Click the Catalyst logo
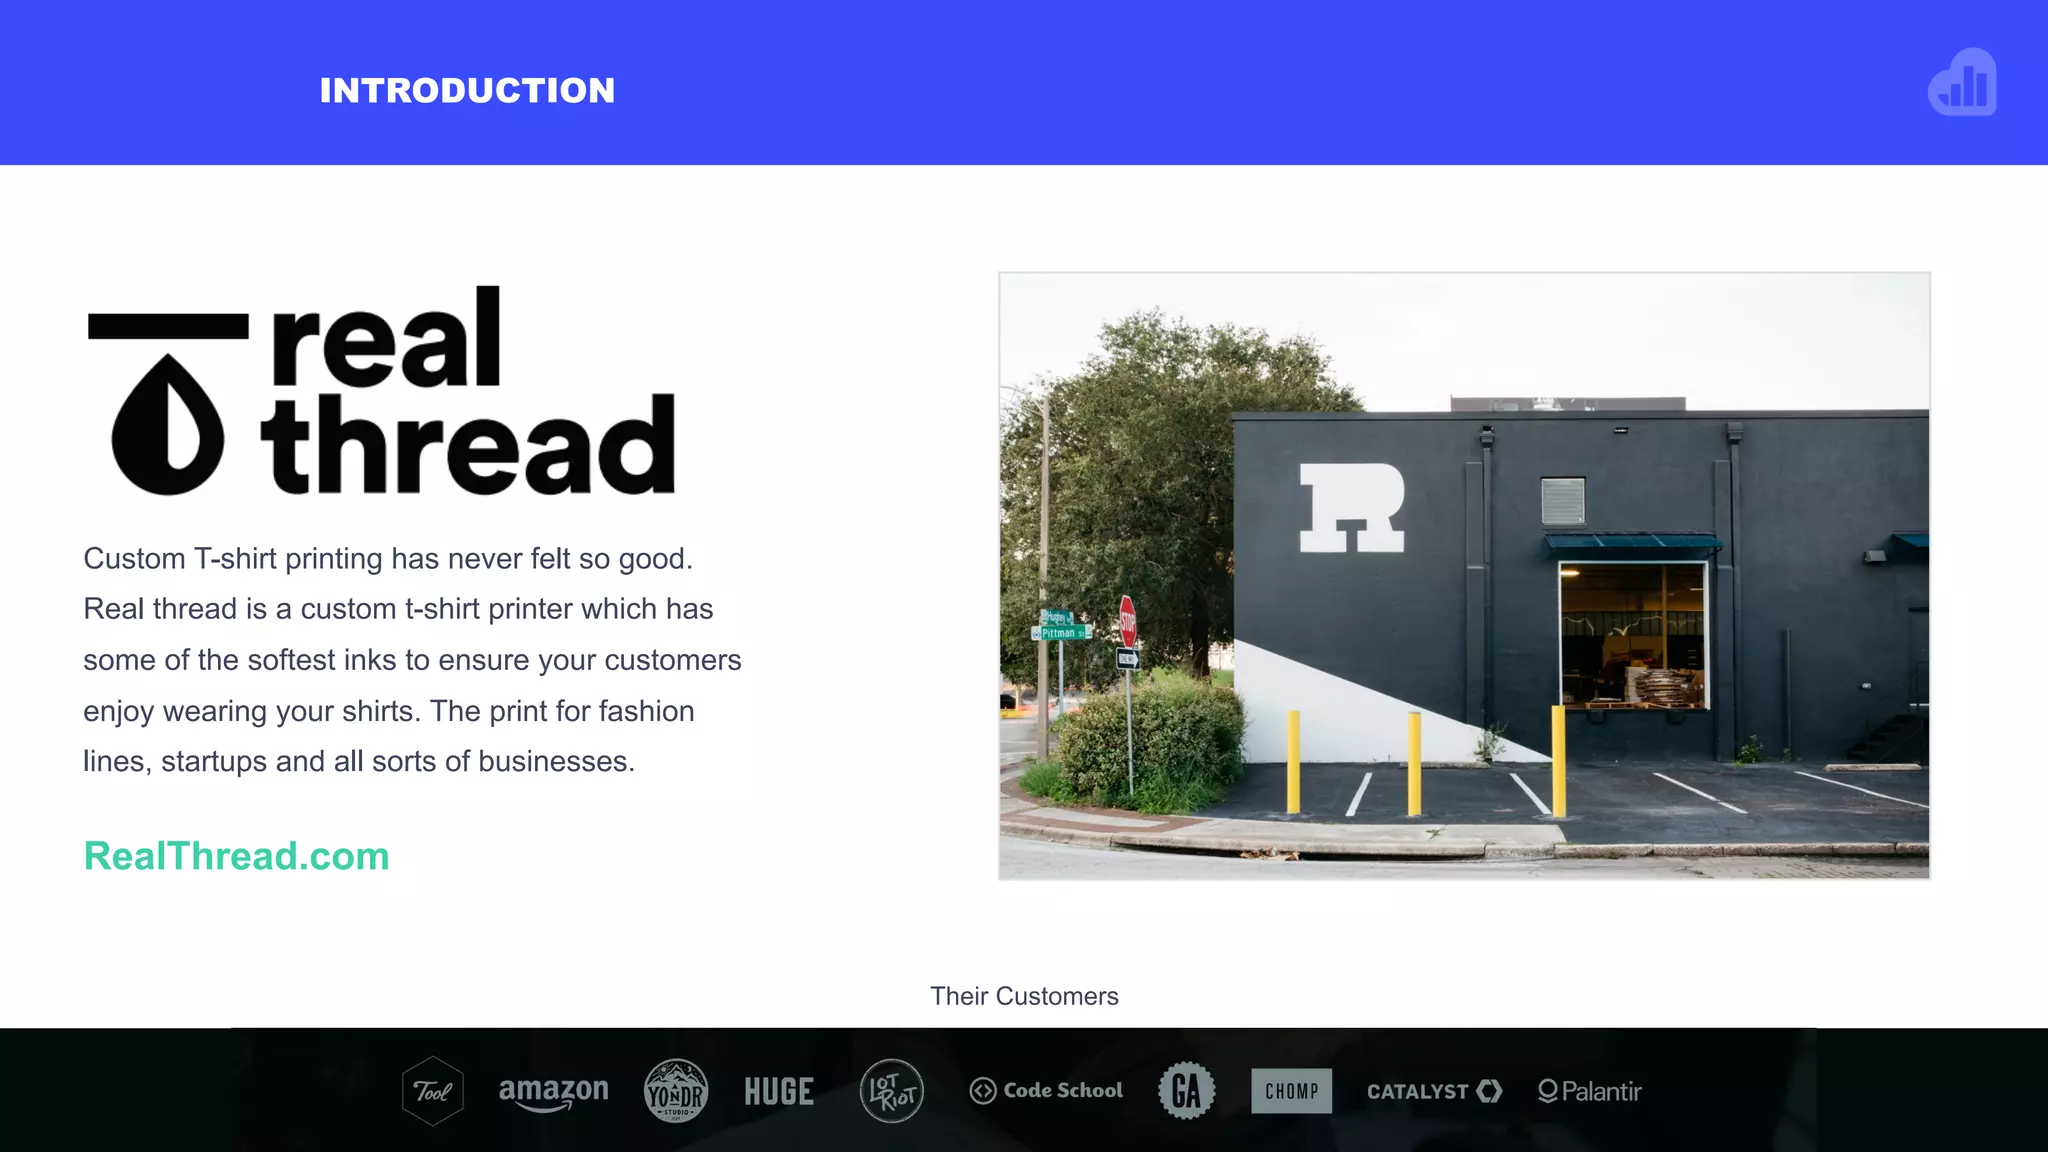Viewport: 2048px width, 1152px height. pos(1434,1091)
